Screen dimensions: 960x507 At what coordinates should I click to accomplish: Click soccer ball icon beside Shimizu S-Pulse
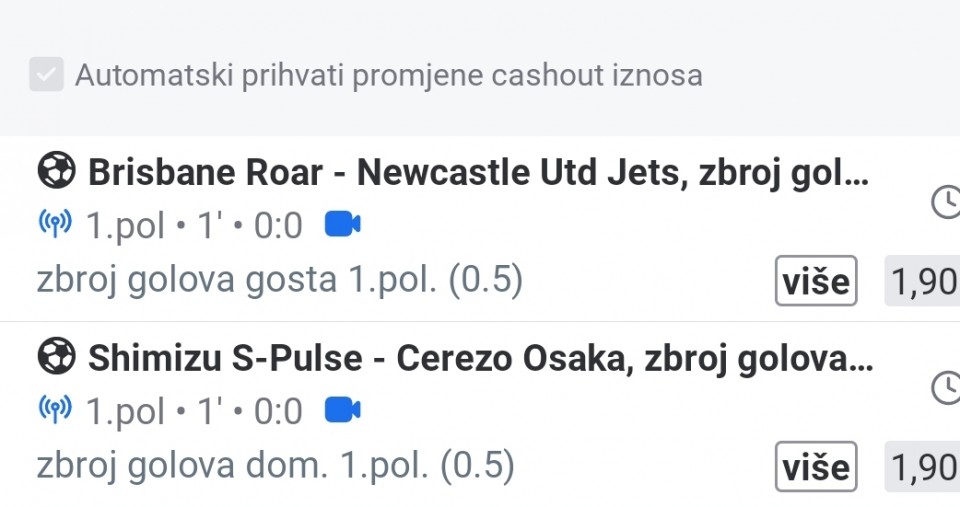click(56, 357)
